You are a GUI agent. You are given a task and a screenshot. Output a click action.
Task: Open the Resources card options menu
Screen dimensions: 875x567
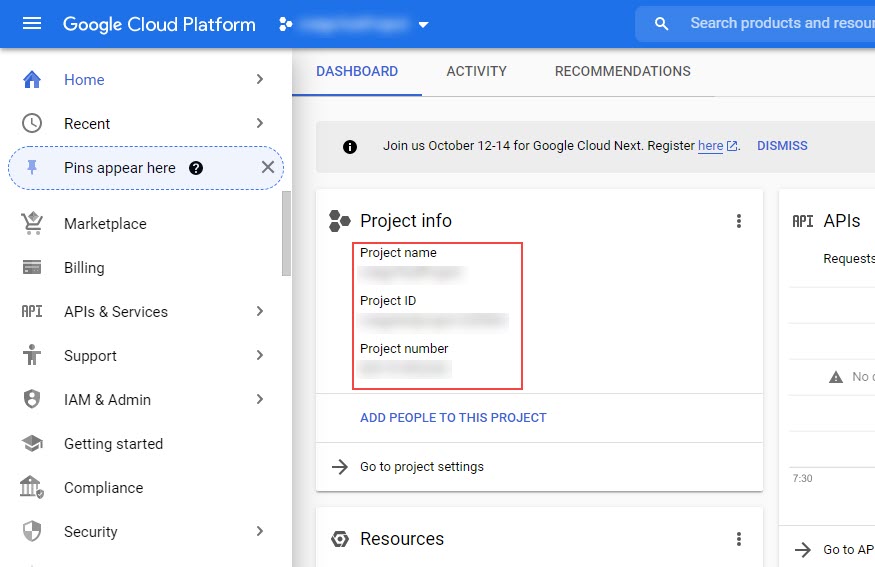click(739, 539)
